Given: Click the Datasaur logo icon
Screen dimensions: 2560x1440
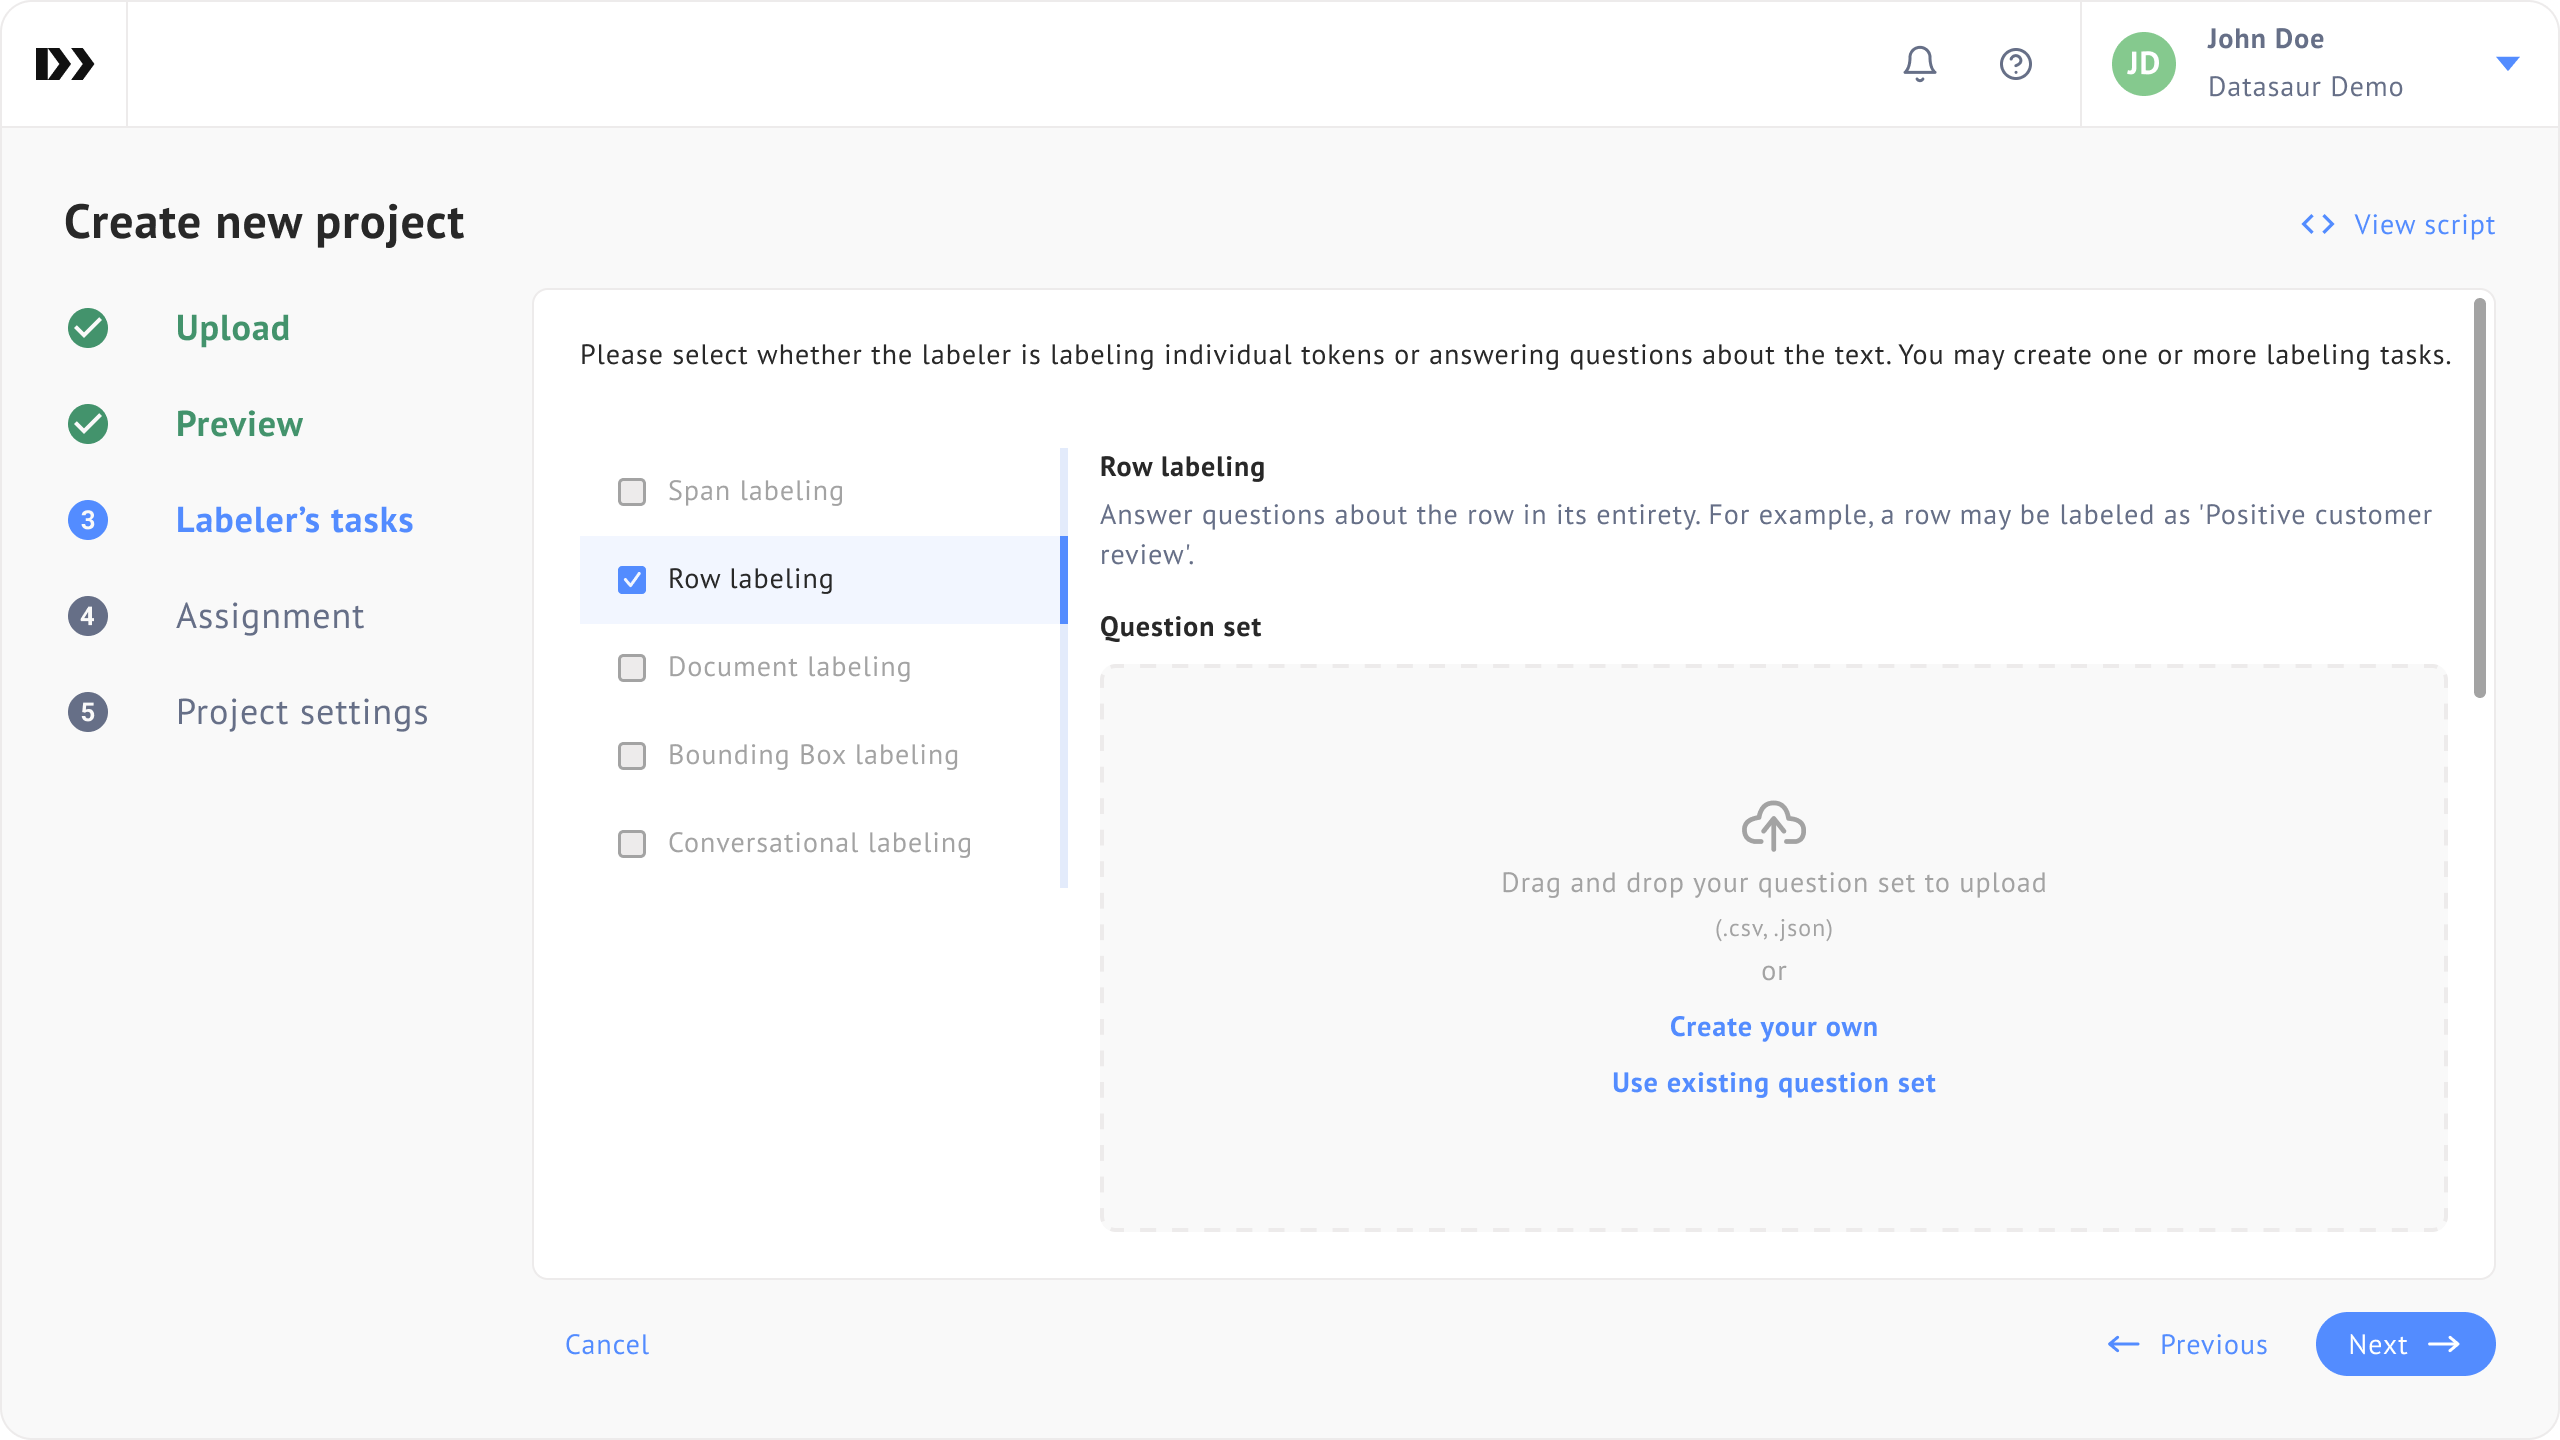Looking at the screenshot, I should click(64, 64).
